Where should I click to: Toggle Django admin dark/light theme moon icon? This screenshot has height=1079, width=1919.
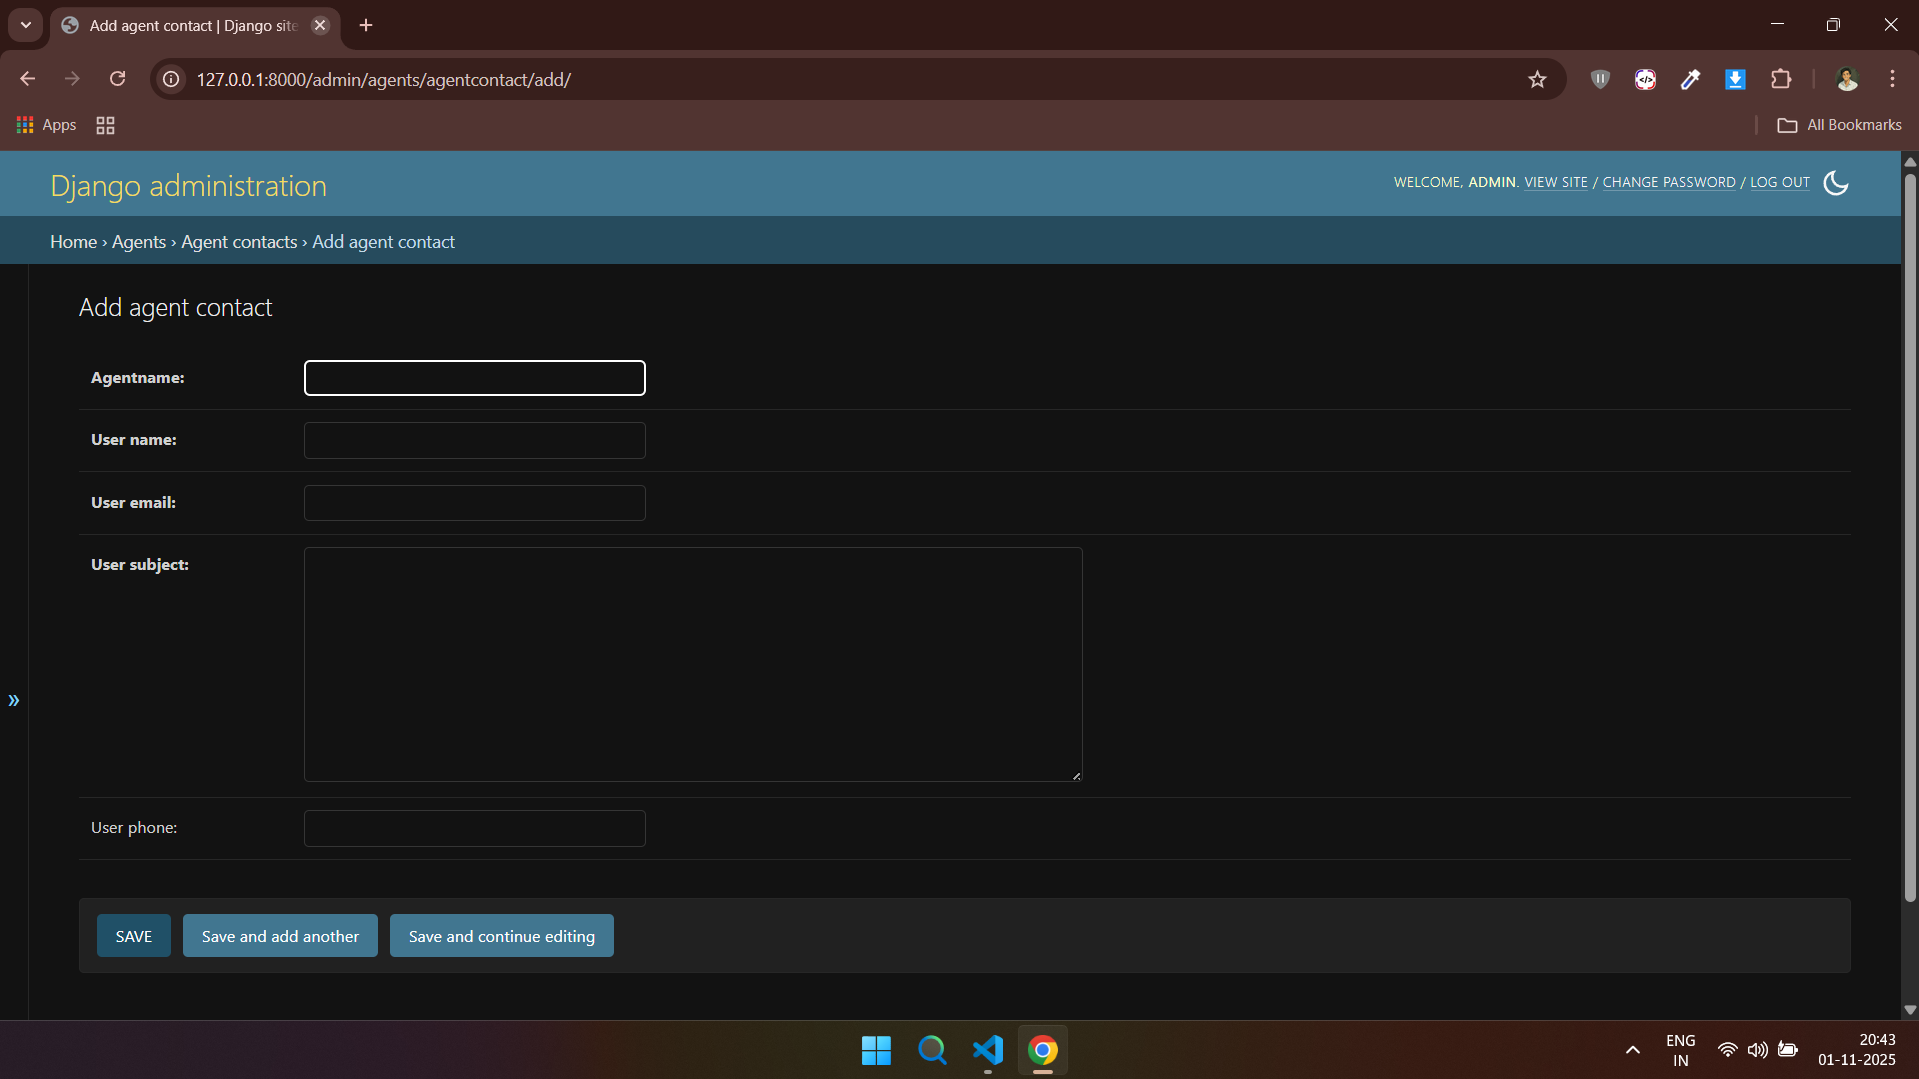(x=1835, y=183)
